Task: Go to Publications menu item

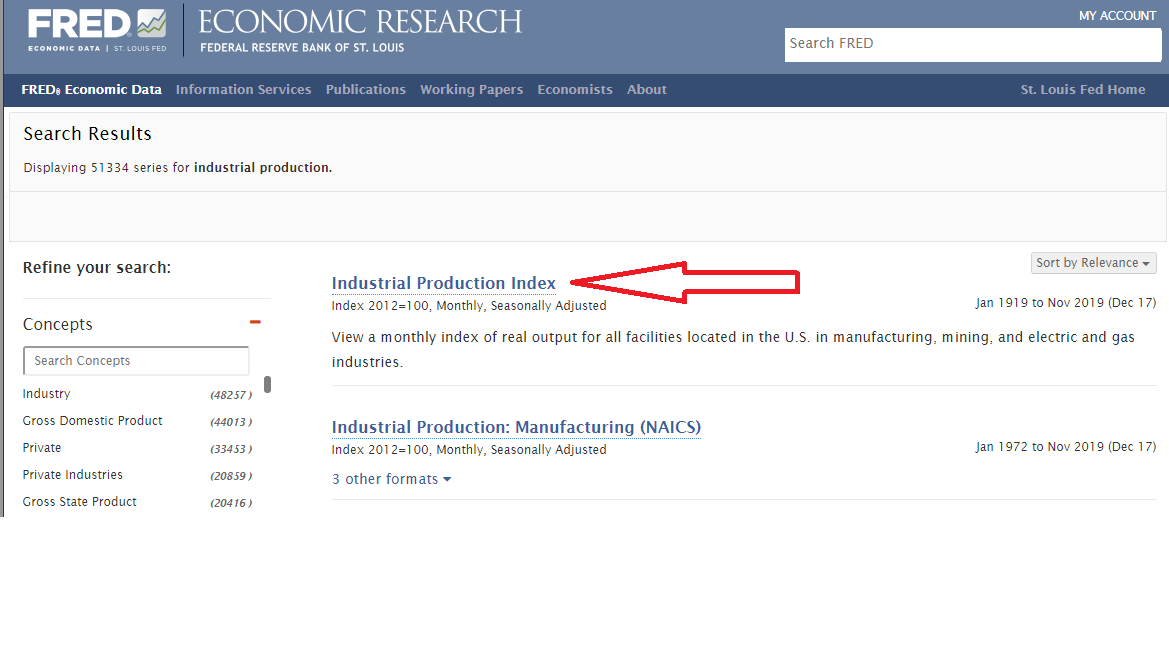Action: (365, 90)
